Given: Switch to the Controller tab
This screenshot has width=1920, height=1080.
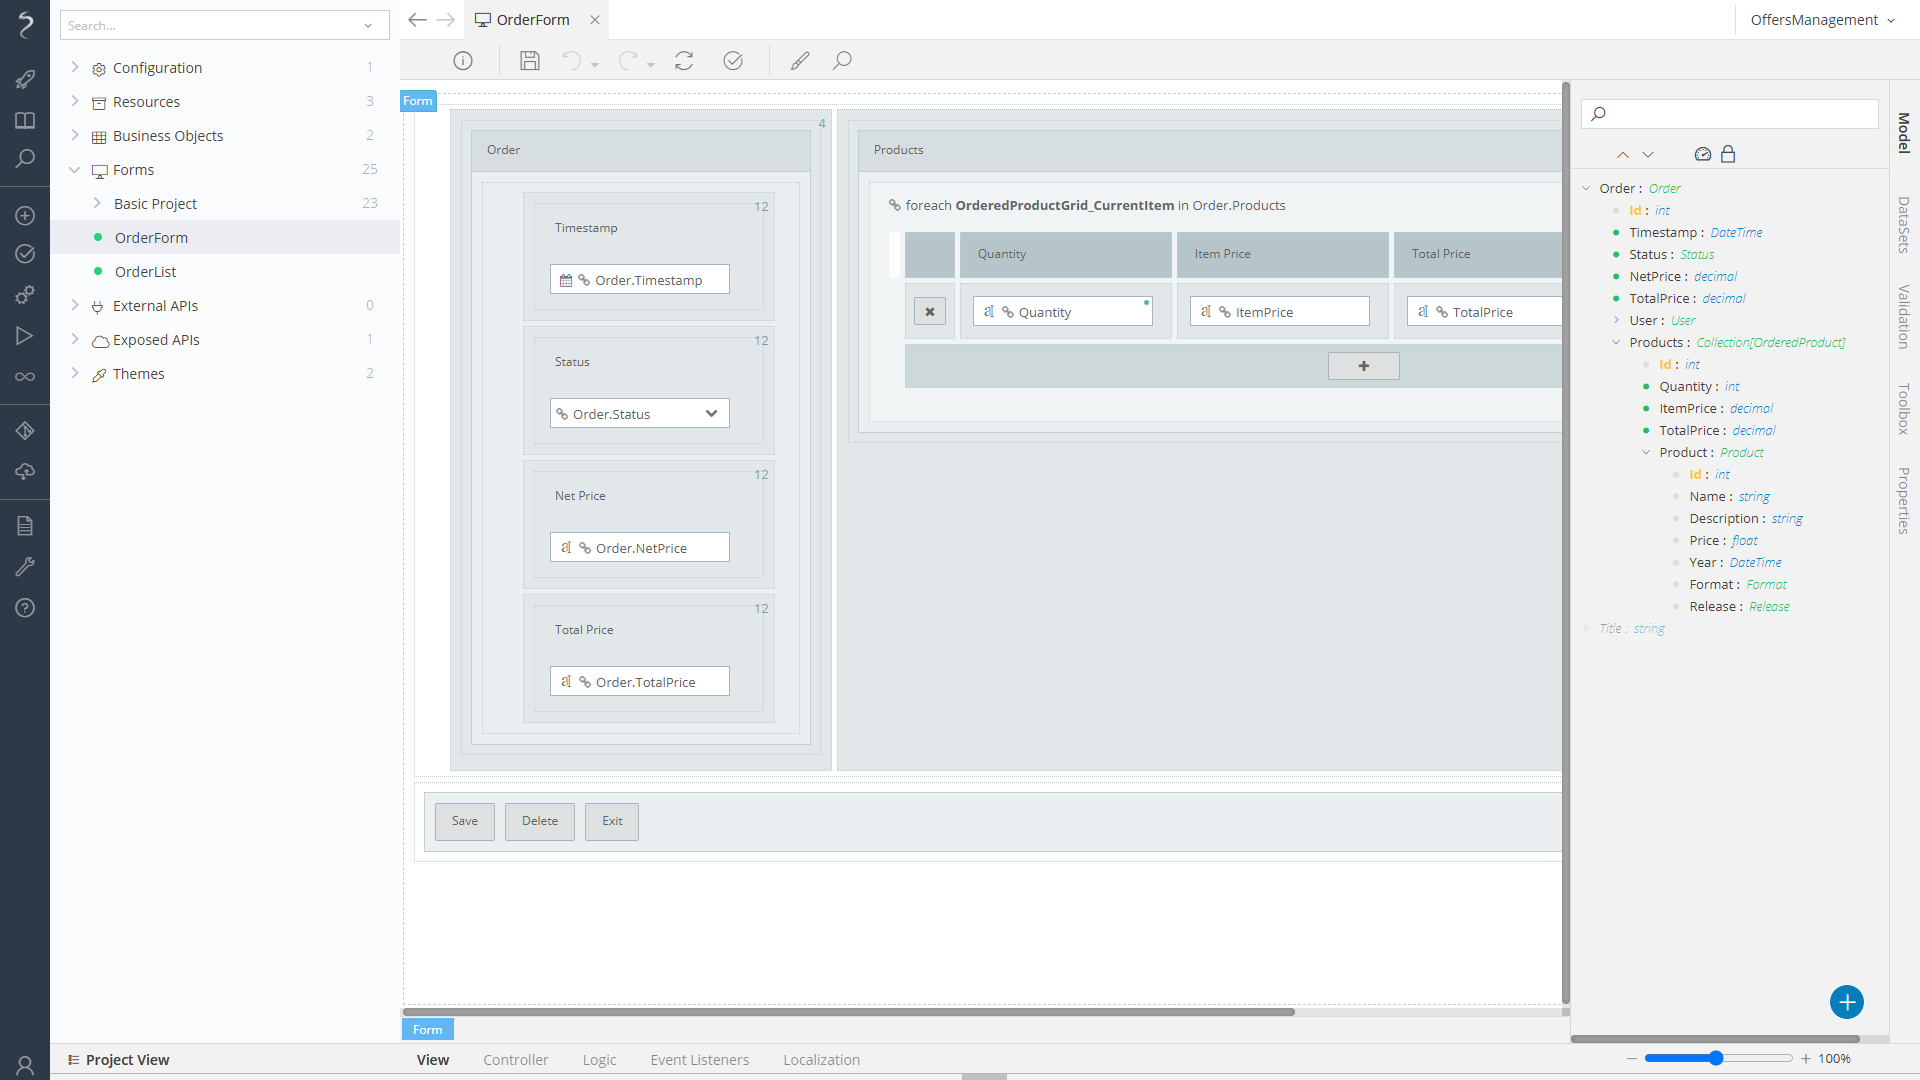Looking at the screenshot, I should (516, 1060).
